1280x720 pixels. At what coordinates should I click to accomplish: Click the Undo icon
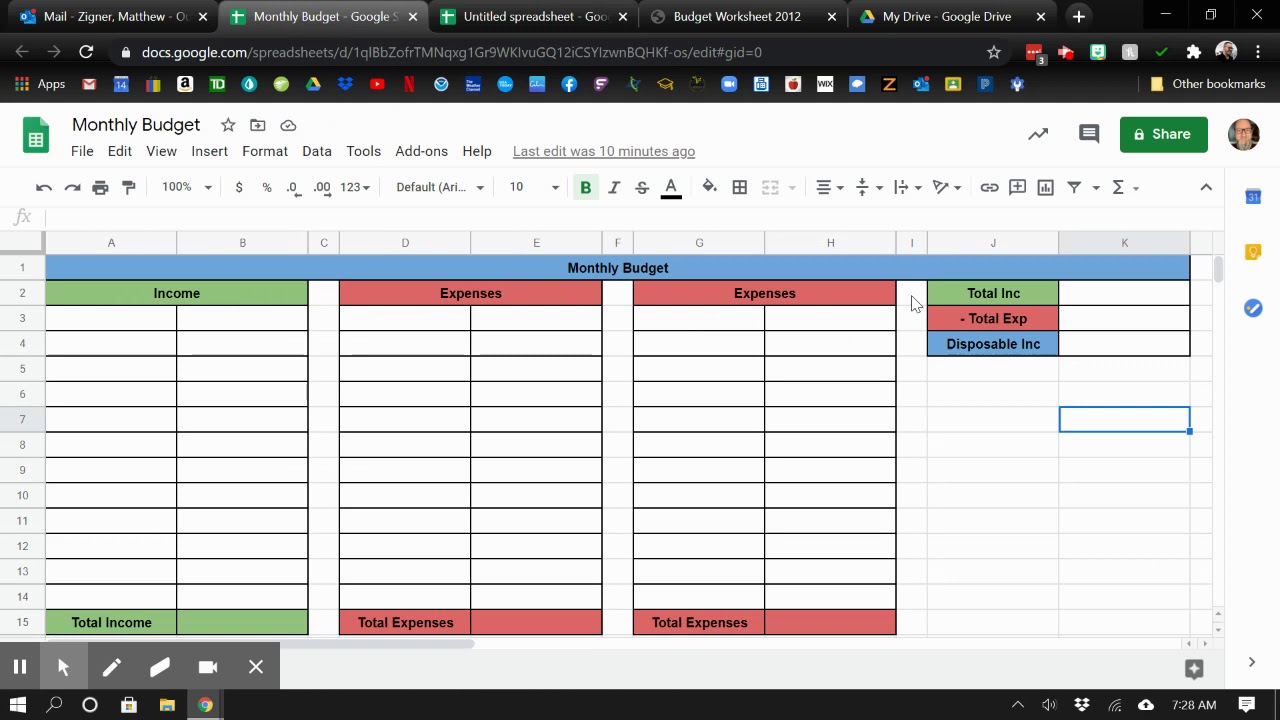tap(44, 187)
